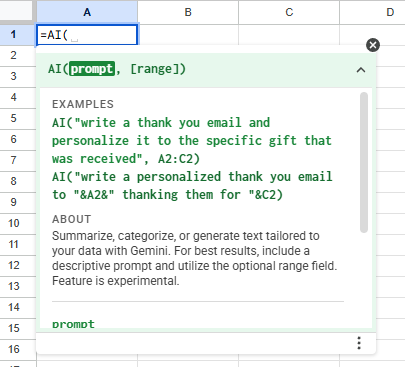Select column B header
This screenshot has height=367, width=405.
pos(188,12)
